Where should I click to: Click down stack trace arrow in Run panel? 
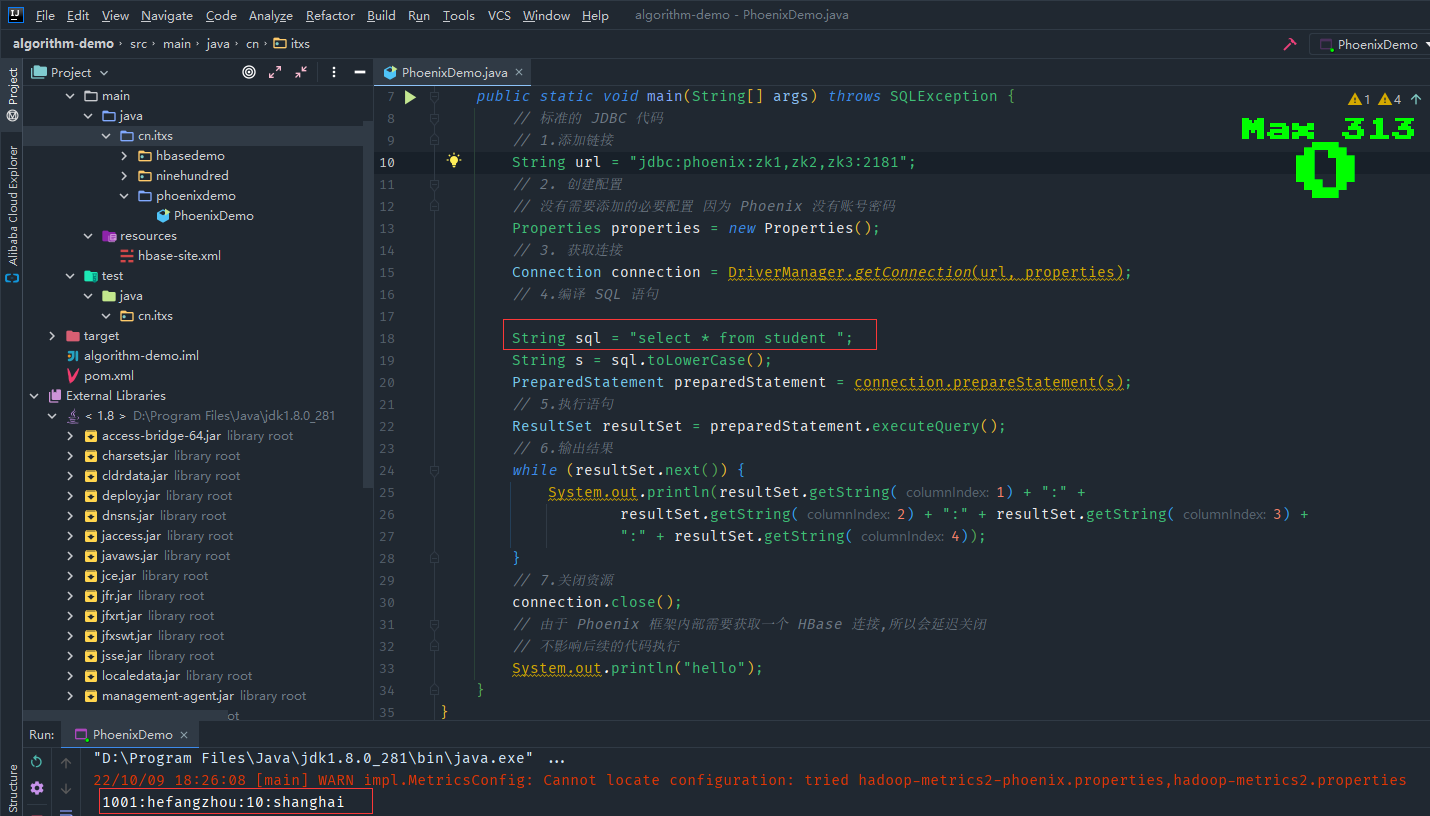(66, 788)
